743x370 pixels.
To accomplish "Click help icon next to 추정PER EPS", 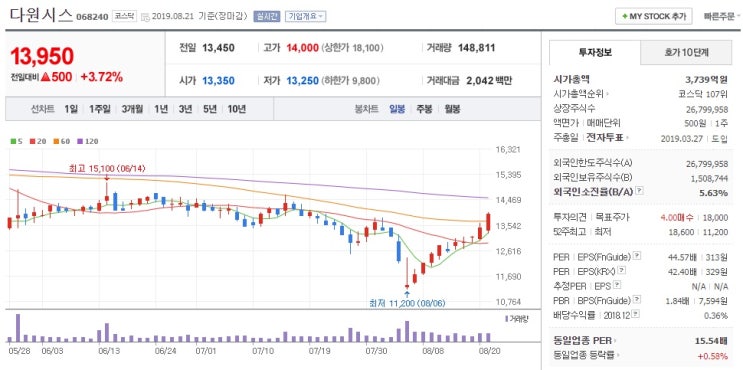I will (616, 286).
